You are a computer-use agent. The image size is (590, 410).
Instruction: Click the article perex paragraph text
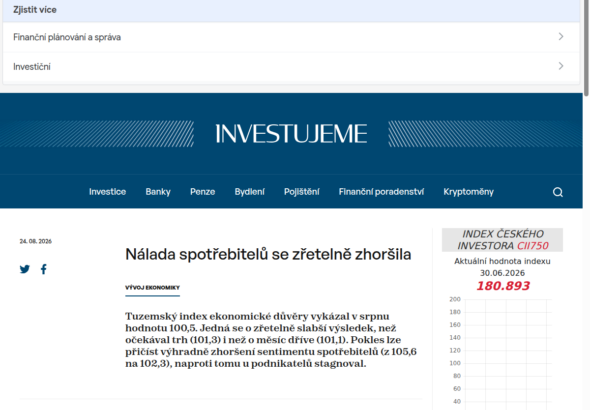(271, 340)
